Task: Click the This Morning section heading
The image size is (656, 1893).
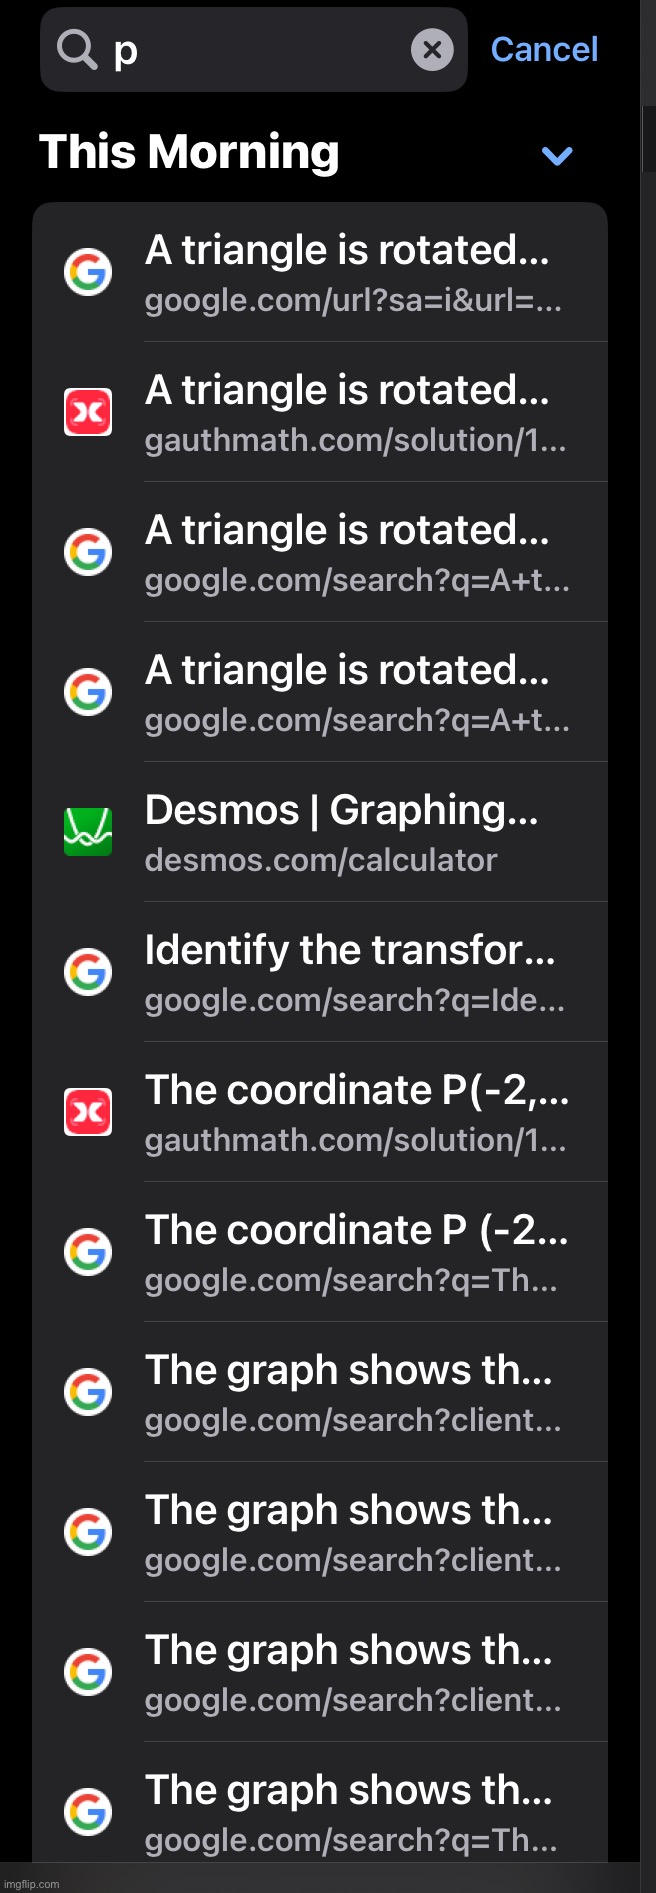Action: pyautogui.click(x=189, y=153)
